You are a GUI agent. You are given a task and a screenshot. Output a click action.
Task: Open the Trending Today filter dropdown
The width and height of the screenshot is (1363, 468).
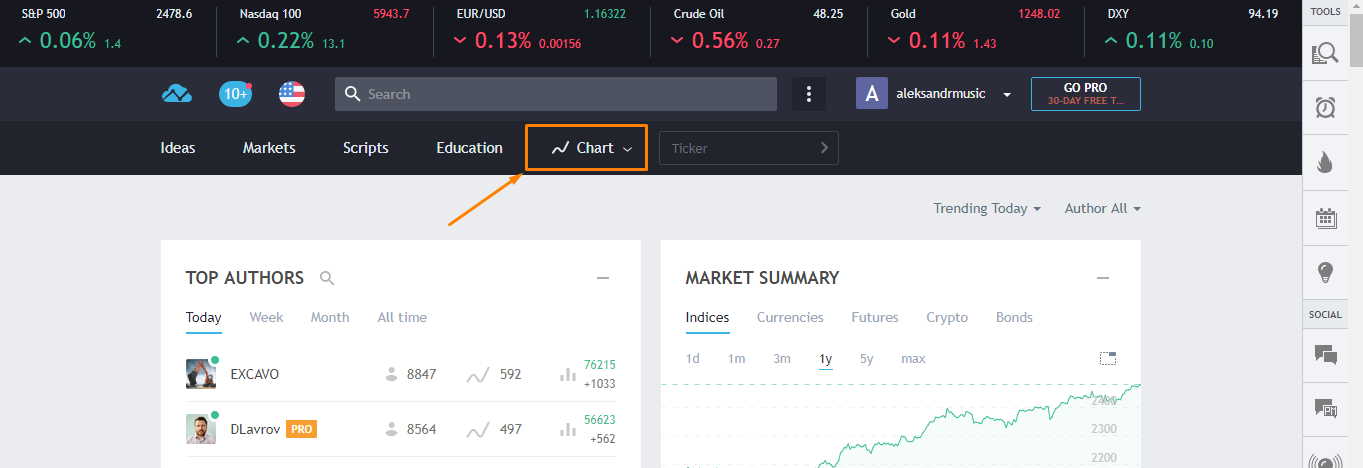pos(986,208)
